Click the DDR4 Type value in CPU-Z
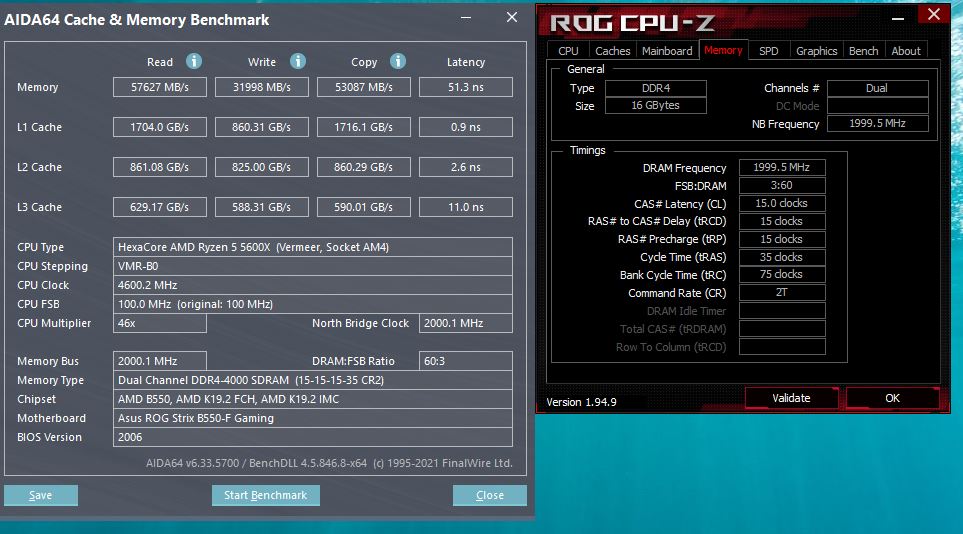This screenshot has width=963, height=534. [x=655, y=88]
